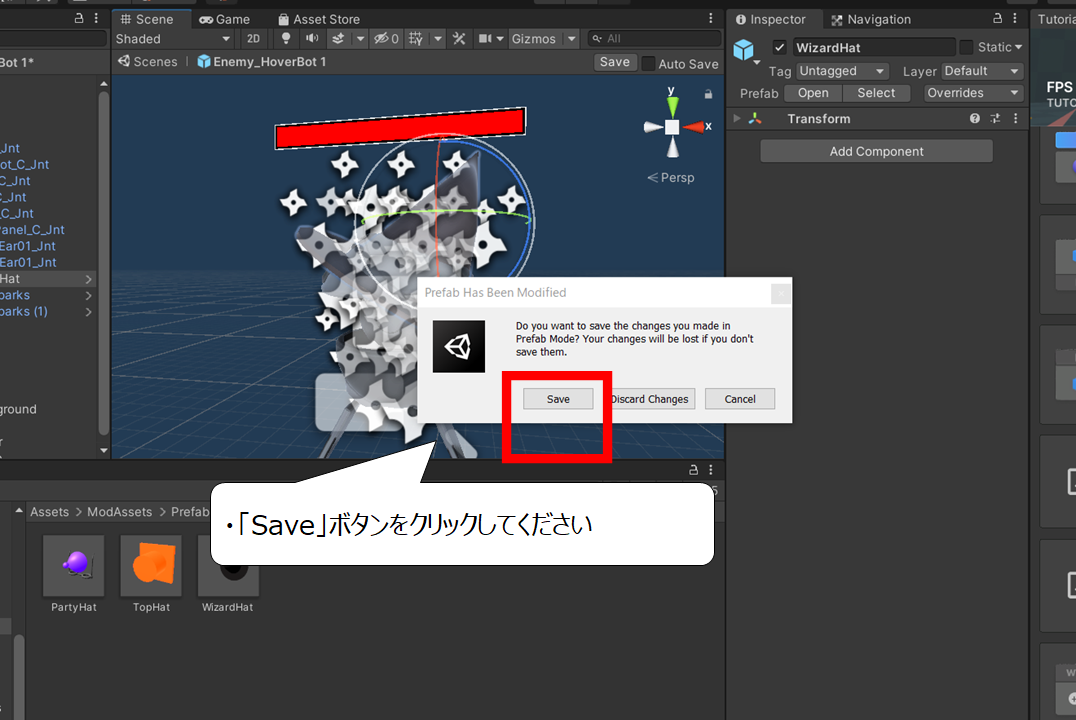Viewport: 1076px width, 720px height.
Task: Toggle scene effects (skybox/fog) icon
Action: pyautogui.click(x=338, y=38)
